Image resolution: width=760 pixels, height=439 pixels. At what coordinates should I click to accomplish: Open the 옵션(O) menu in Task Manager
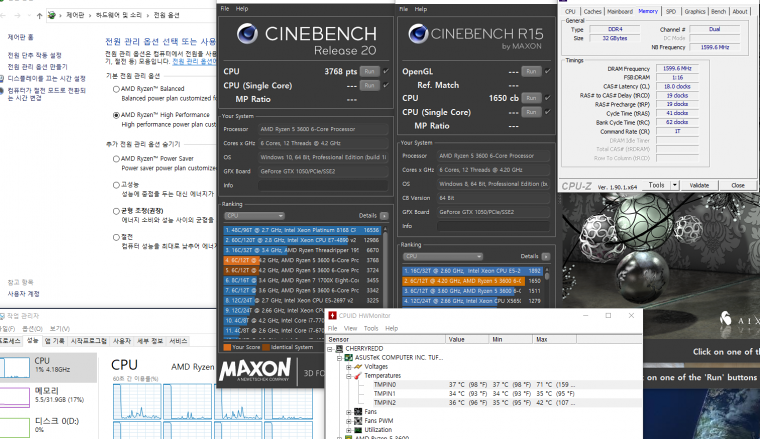32,329
